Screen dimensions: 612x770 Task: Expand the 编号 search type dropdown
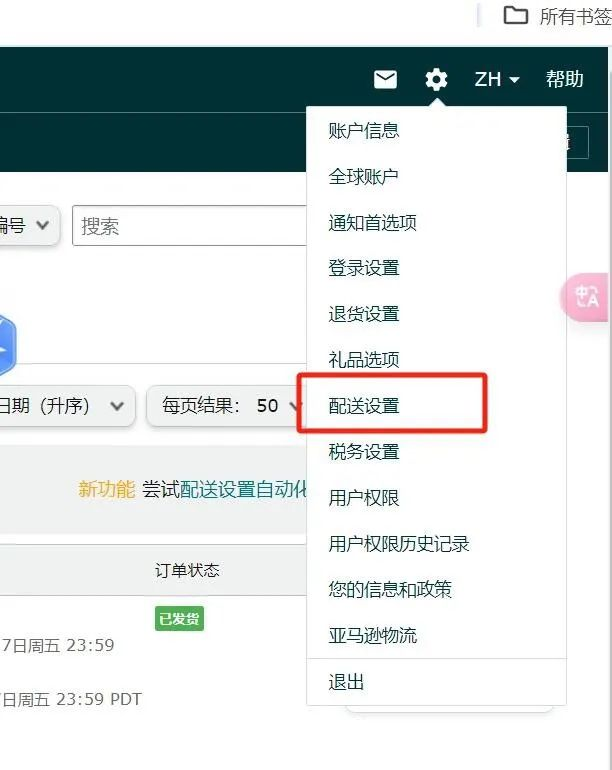(29, 226)
